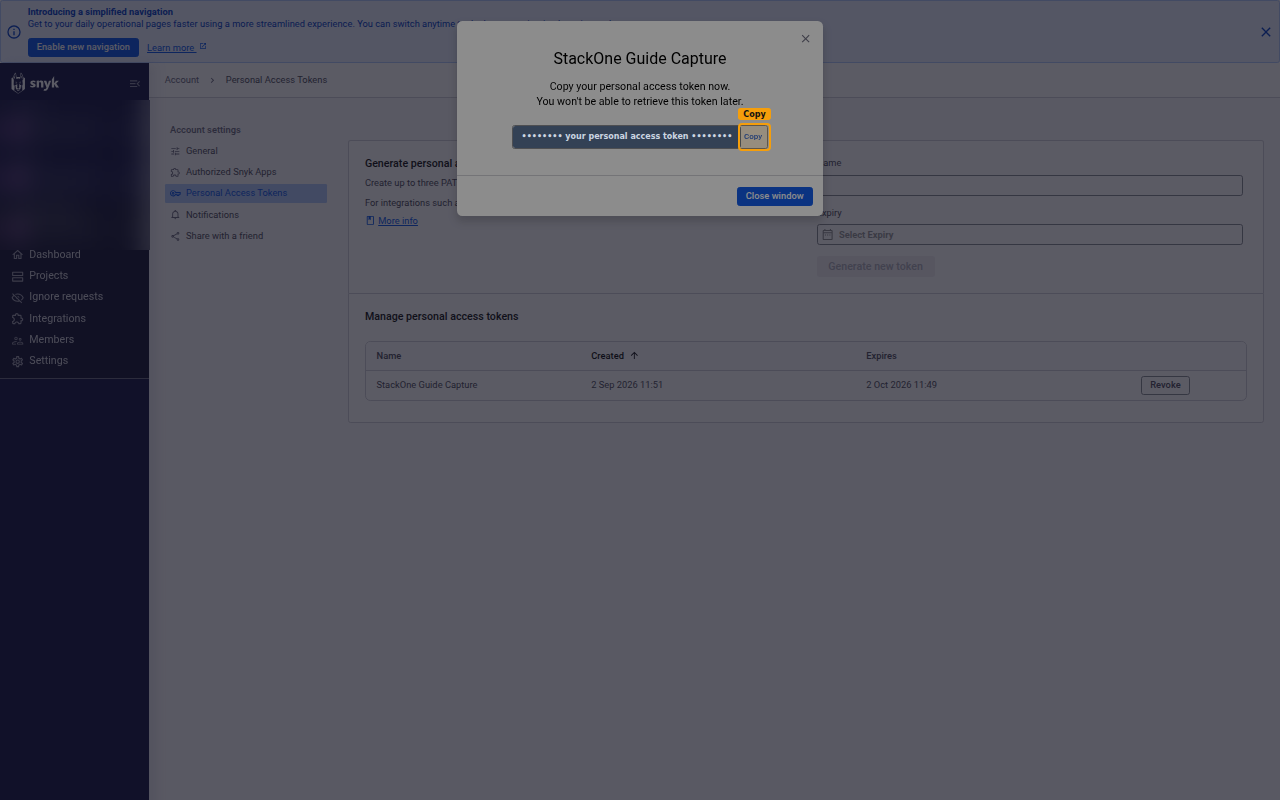Open Integrations in the sidebar
Viewport: 1280px width, 800px height.
(57, 318)
